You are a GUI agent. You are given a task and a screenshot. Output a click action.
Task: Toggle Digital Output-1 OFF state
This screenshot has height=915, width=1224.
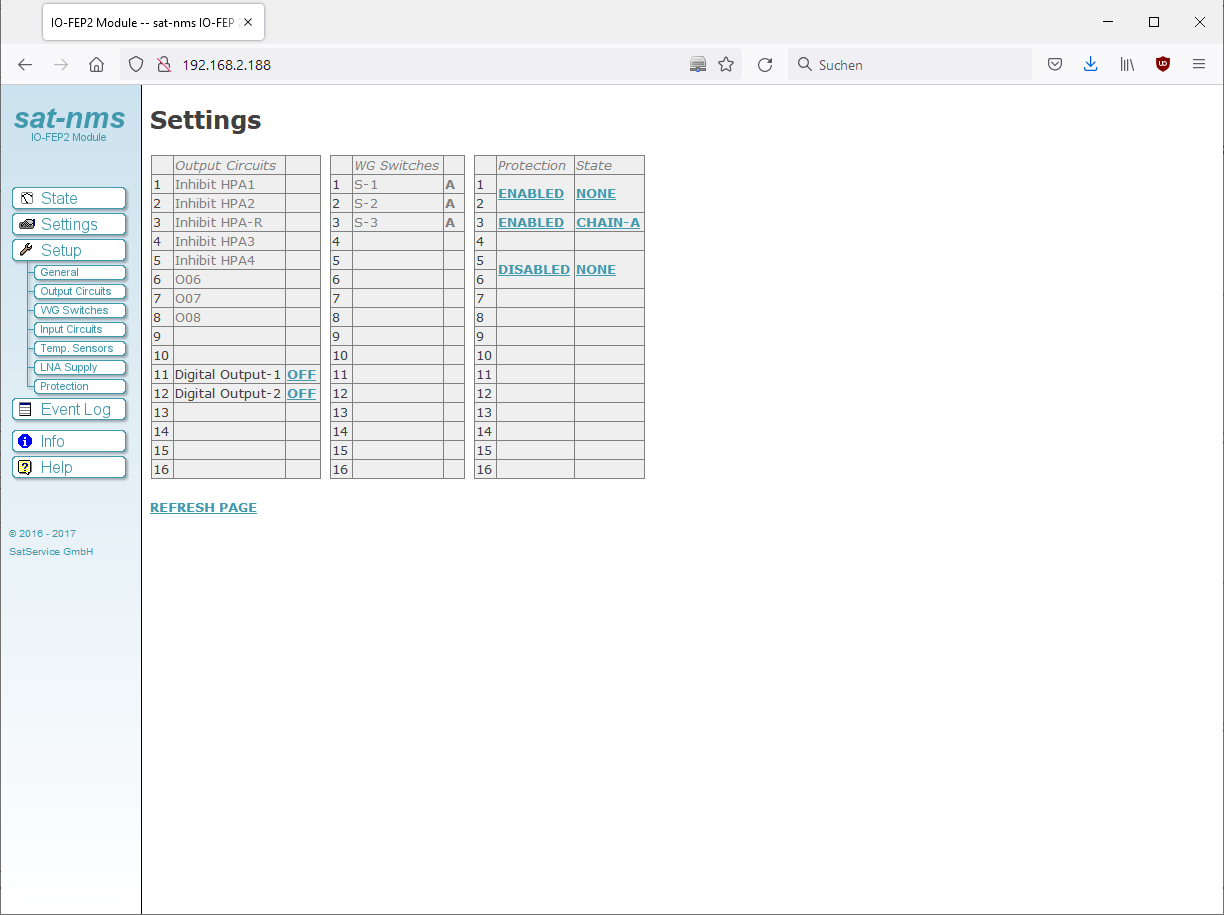pyautogui.click(x=301, y=375)
